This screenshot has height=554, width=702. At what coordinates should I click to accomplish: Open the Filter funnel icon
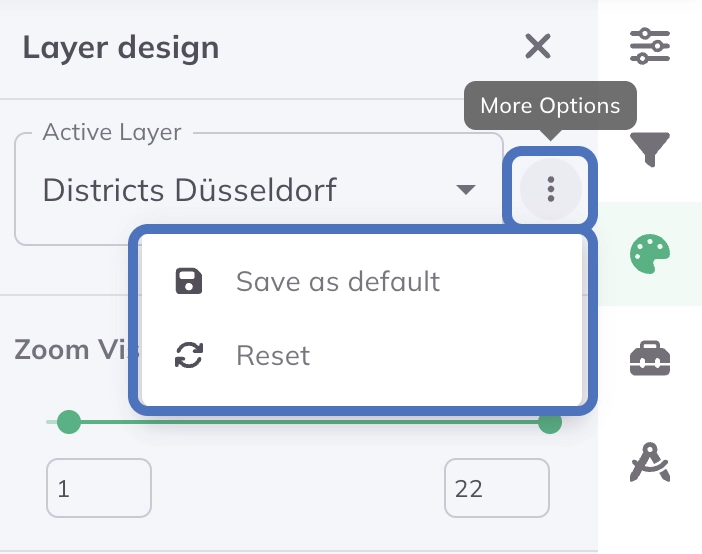(x=650, y=148)
